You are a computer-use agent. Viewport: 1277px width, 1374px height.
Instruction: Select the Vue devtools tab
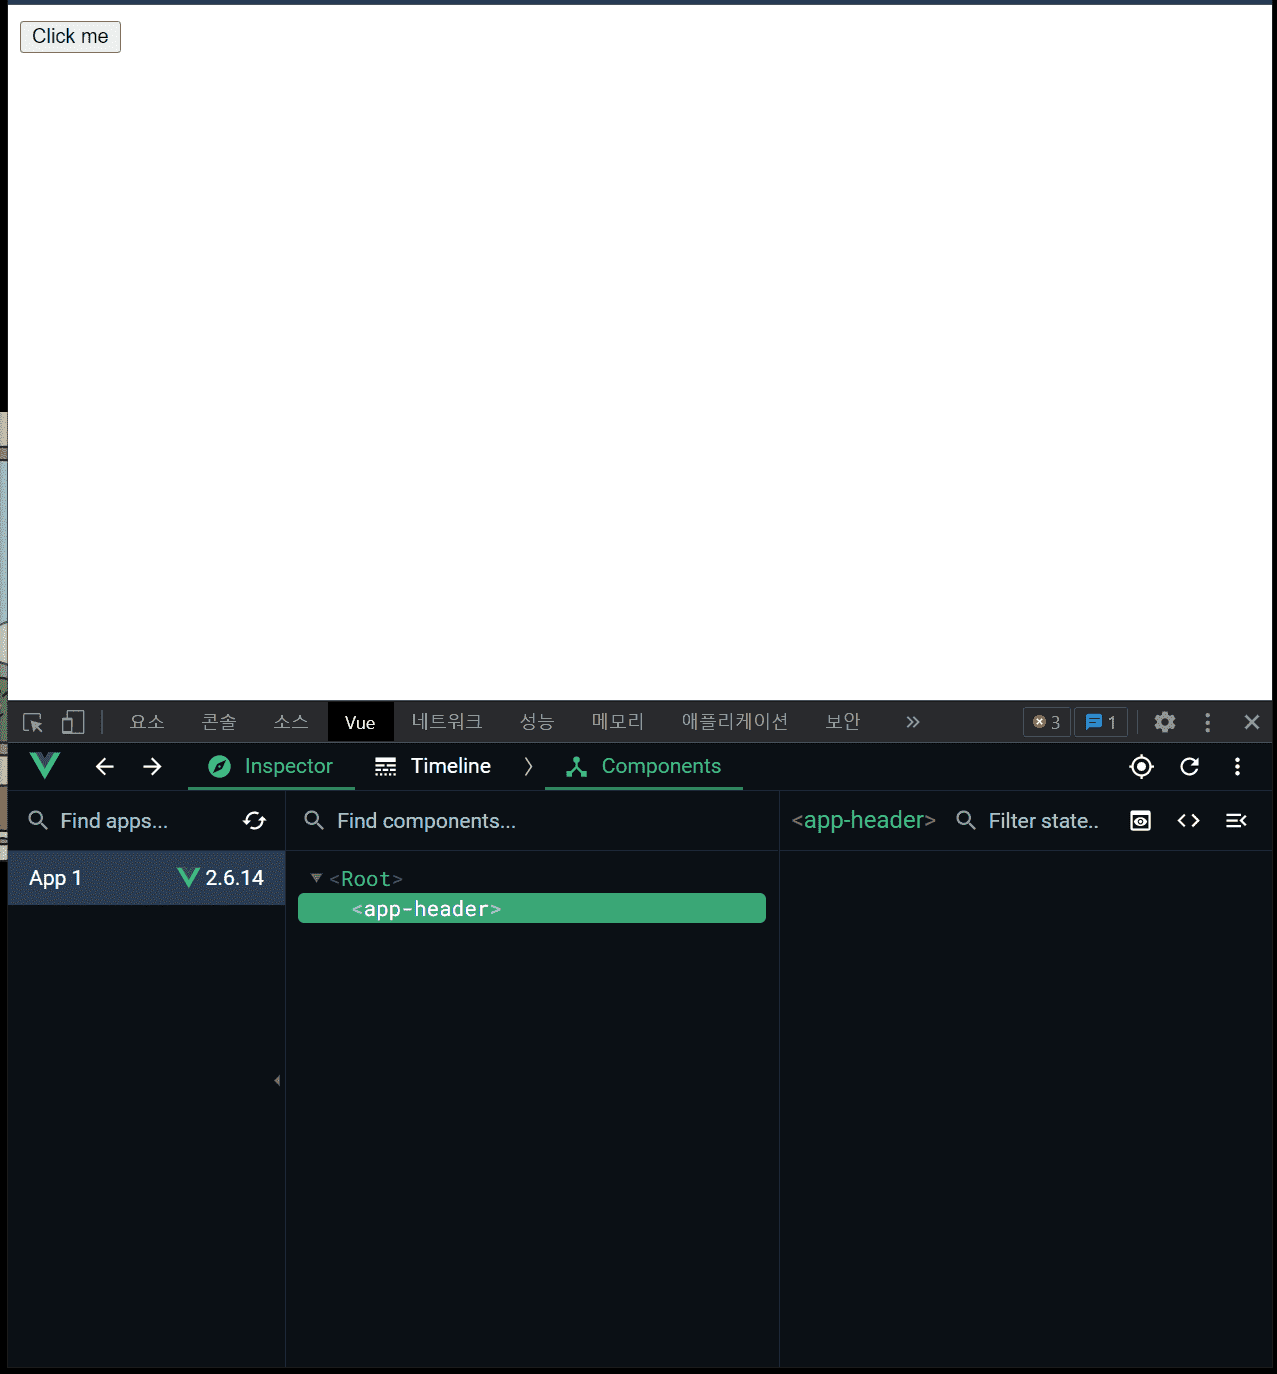(x=360, y=722)
